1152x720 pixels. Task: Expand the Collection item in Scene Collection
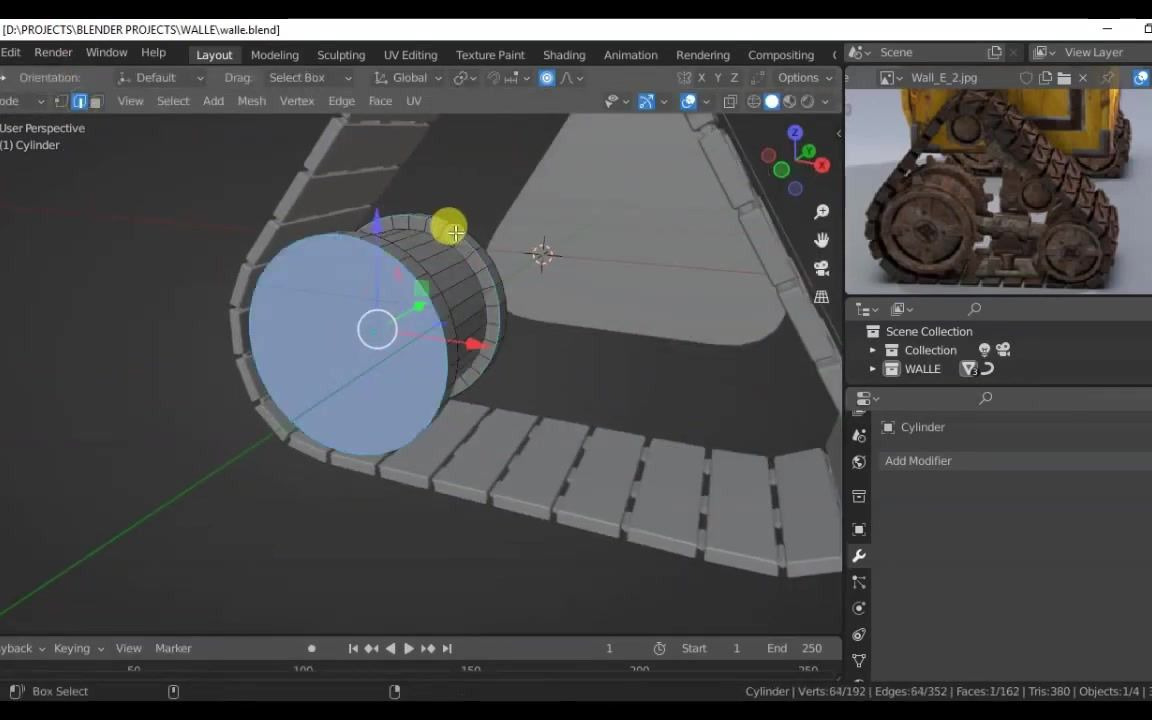click(x=873, y=349)
